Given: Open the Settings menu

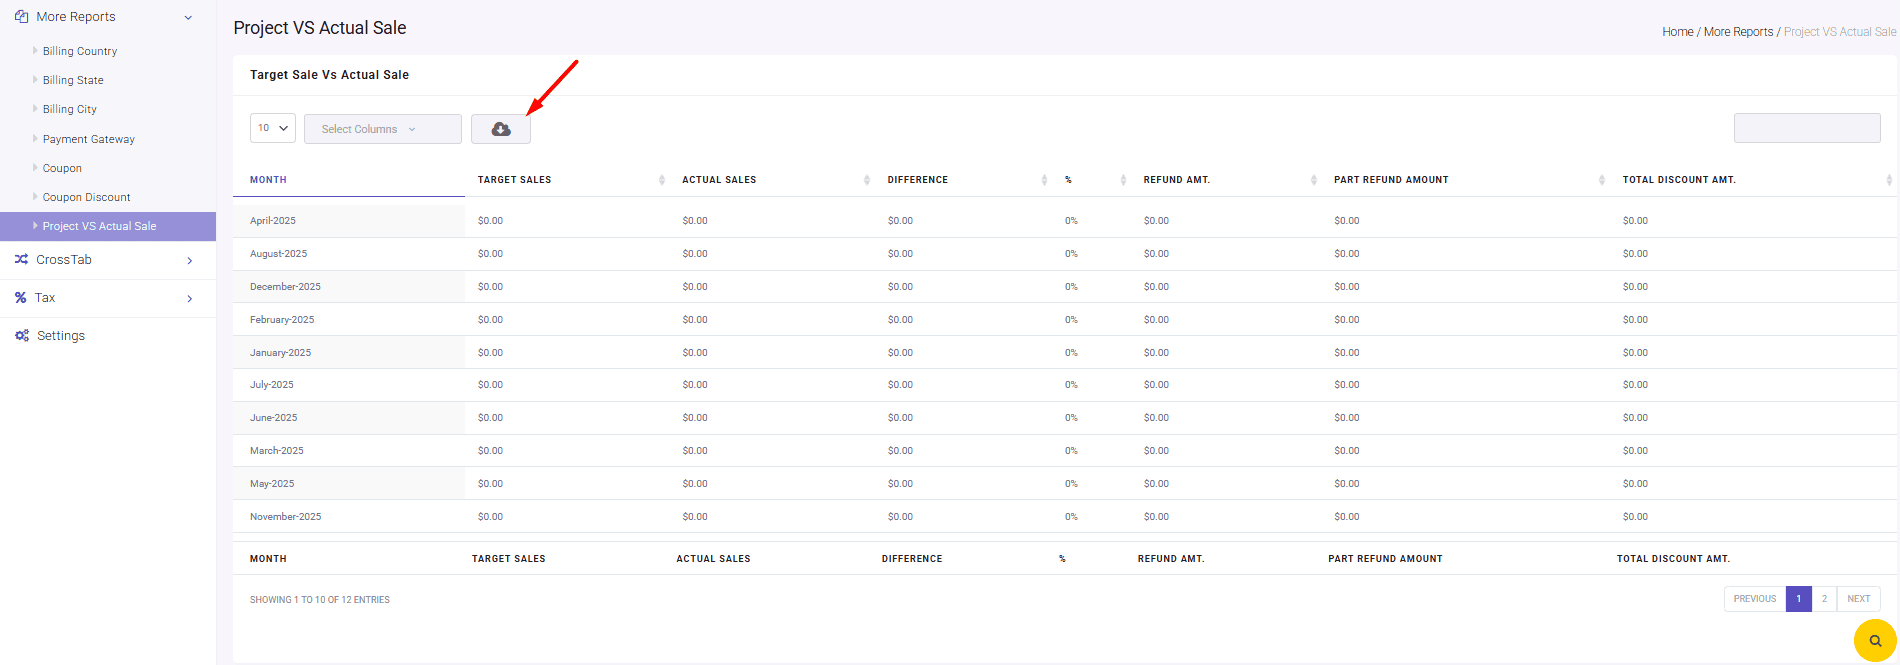Looking at the screenshot, I should point(108,336).
